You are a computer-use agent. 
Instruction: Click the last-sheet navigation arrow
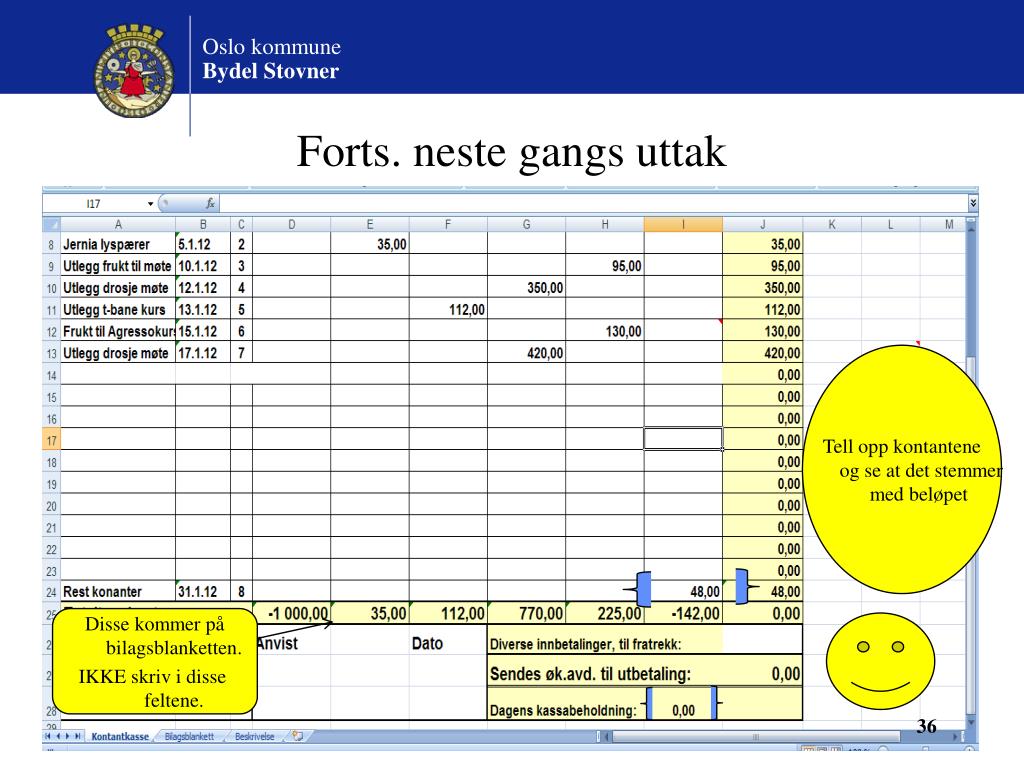(x=78, y=736)
